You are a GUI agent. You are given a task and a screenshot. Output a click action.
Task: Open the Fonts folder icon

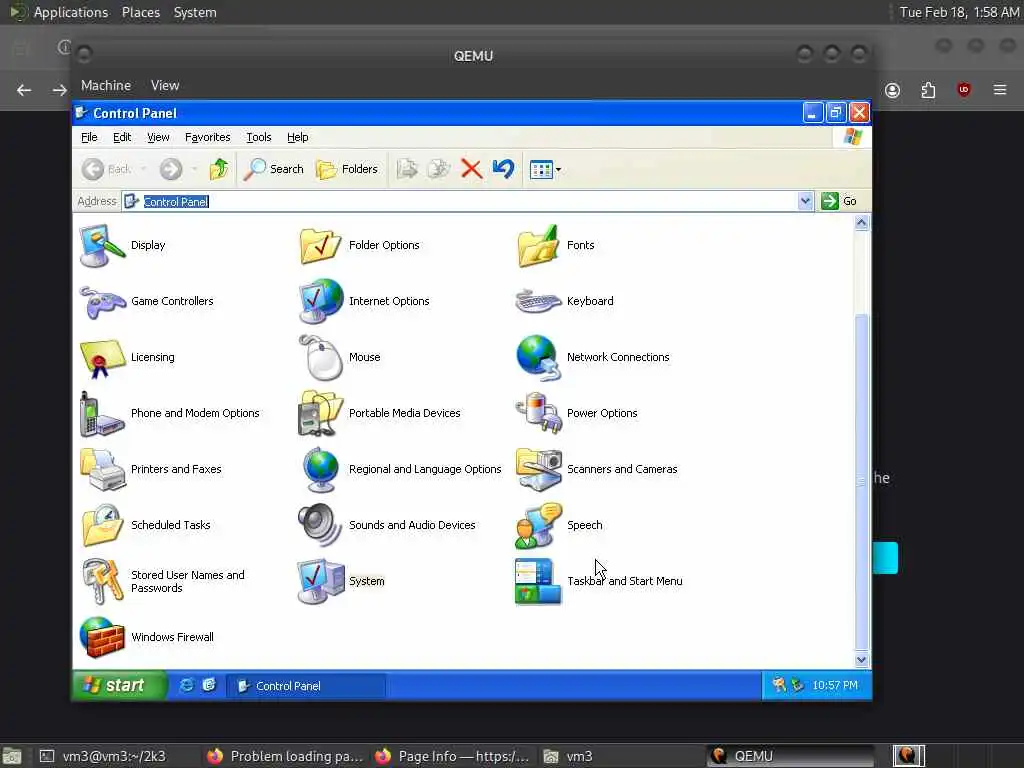click(x=538, y=246)
